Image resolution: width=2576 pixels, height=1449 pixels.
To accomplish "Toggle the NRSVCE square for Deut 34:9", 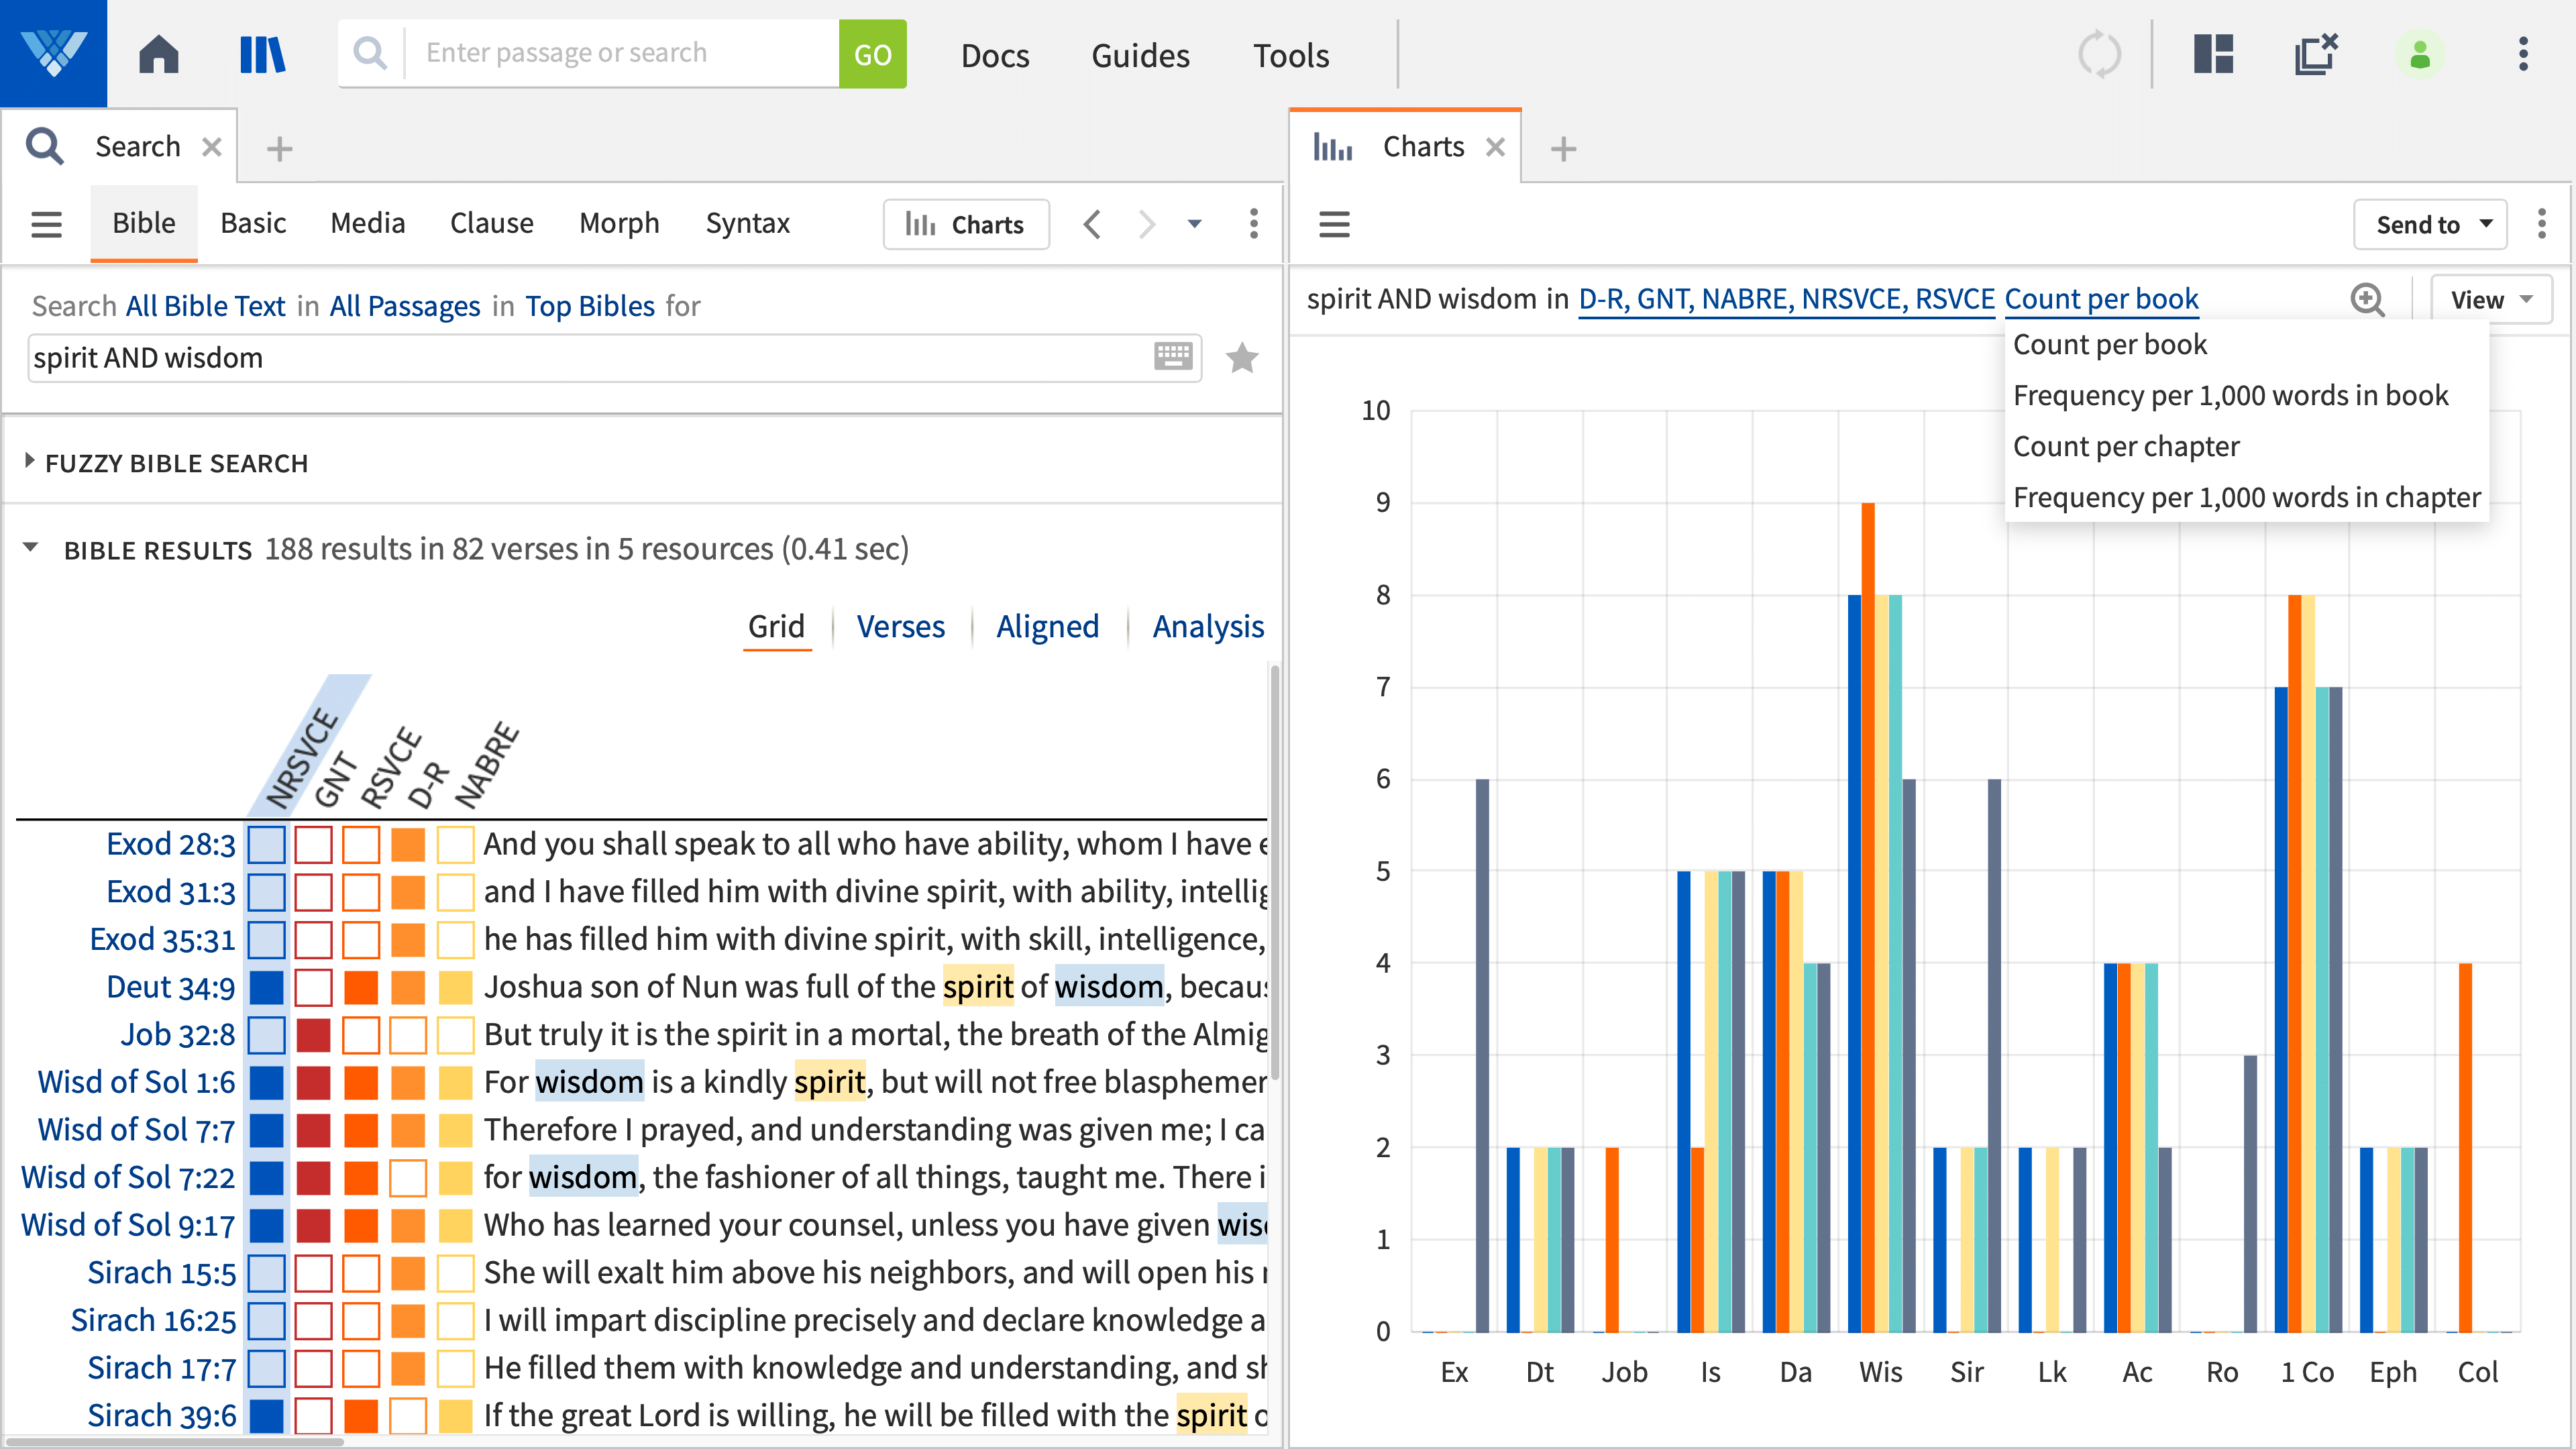I will click(x=266, y=987).
